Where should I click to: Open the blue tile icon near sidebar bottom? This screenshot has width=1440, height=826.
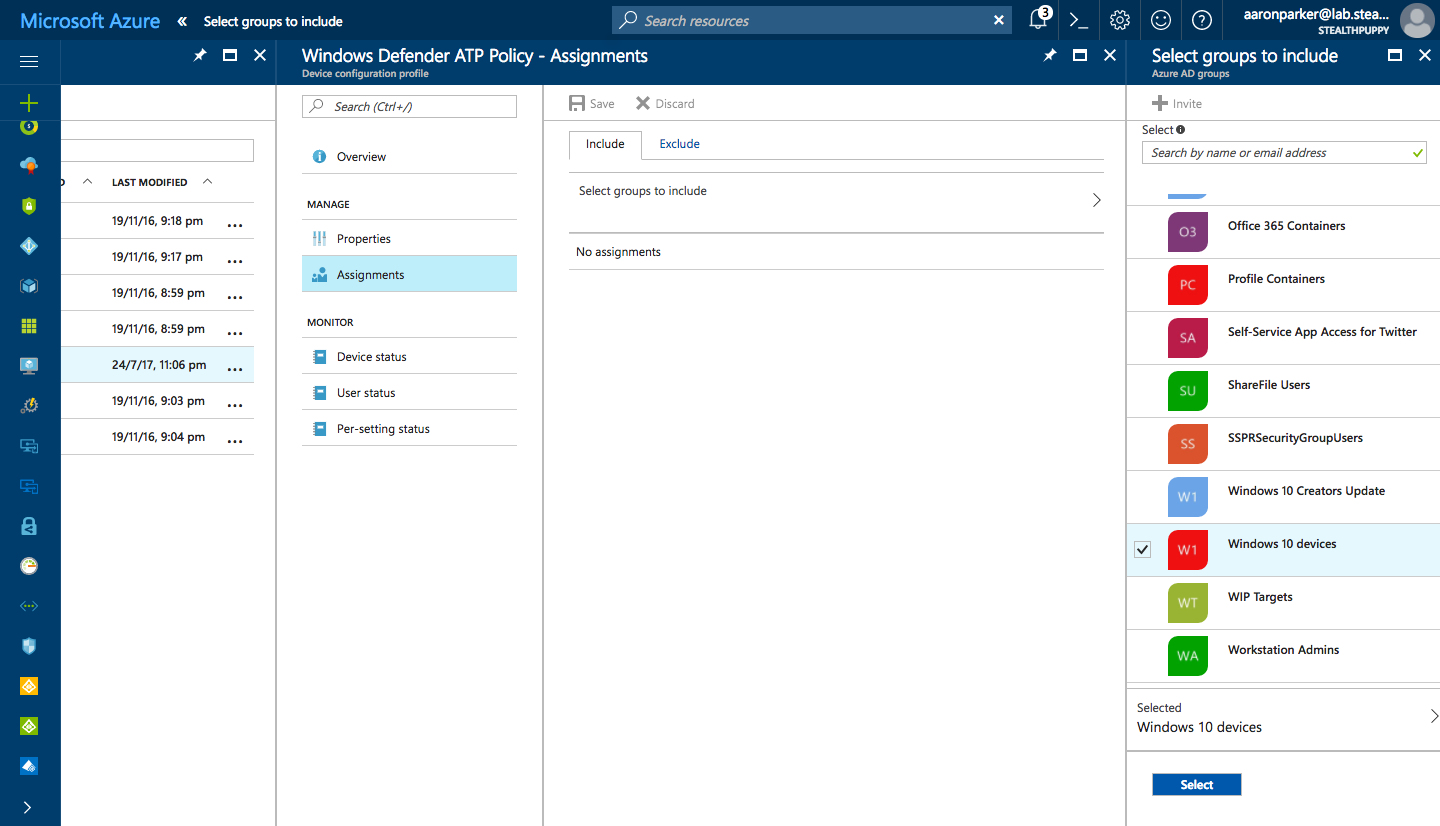click(29, 766)
